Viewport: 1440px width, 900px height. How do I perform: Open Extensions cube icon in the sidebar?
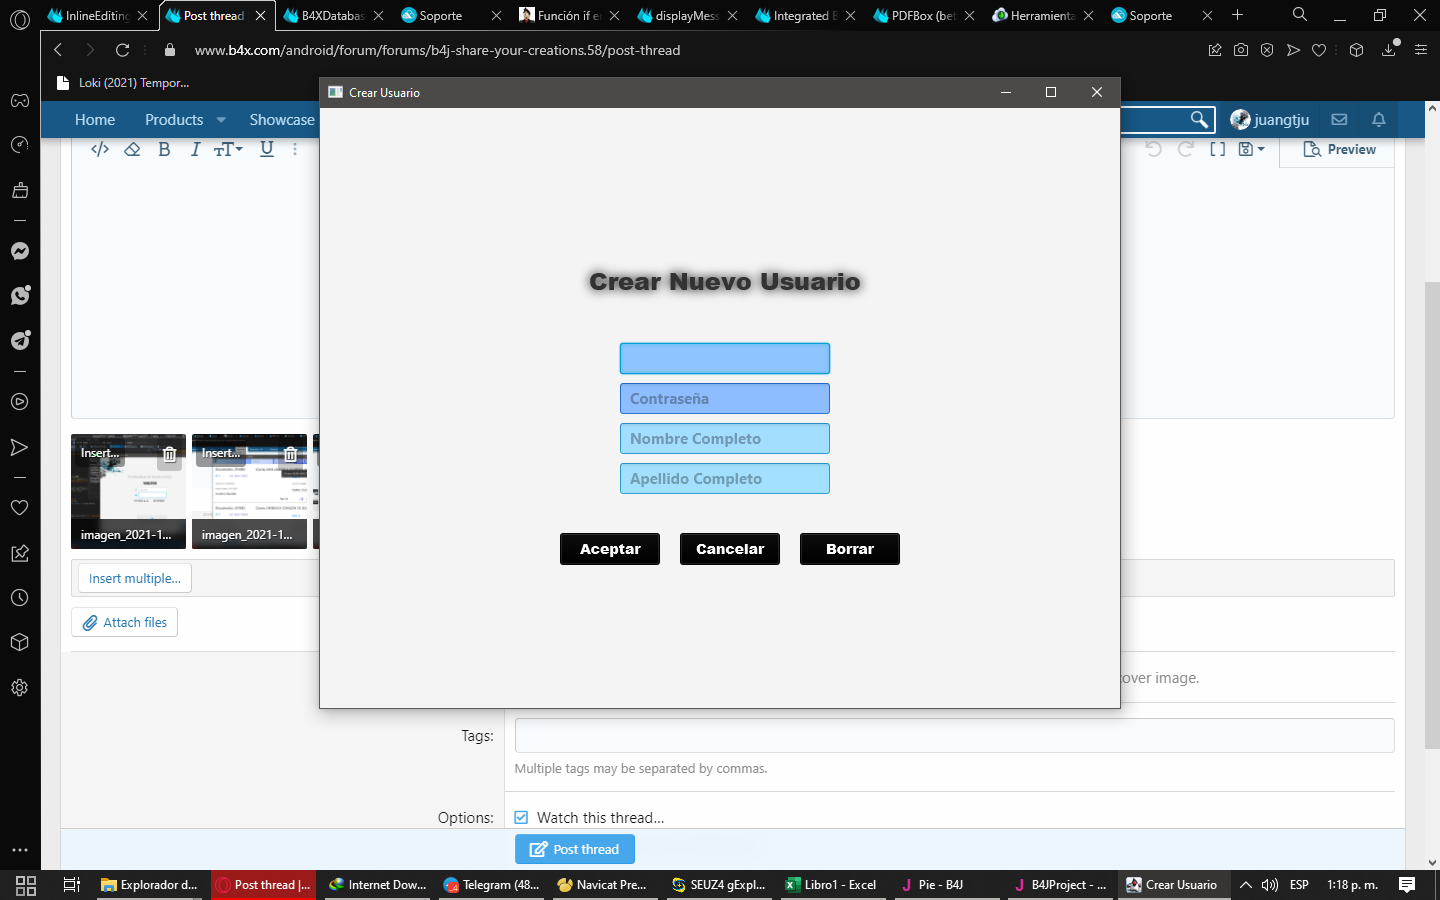[20, 642]
